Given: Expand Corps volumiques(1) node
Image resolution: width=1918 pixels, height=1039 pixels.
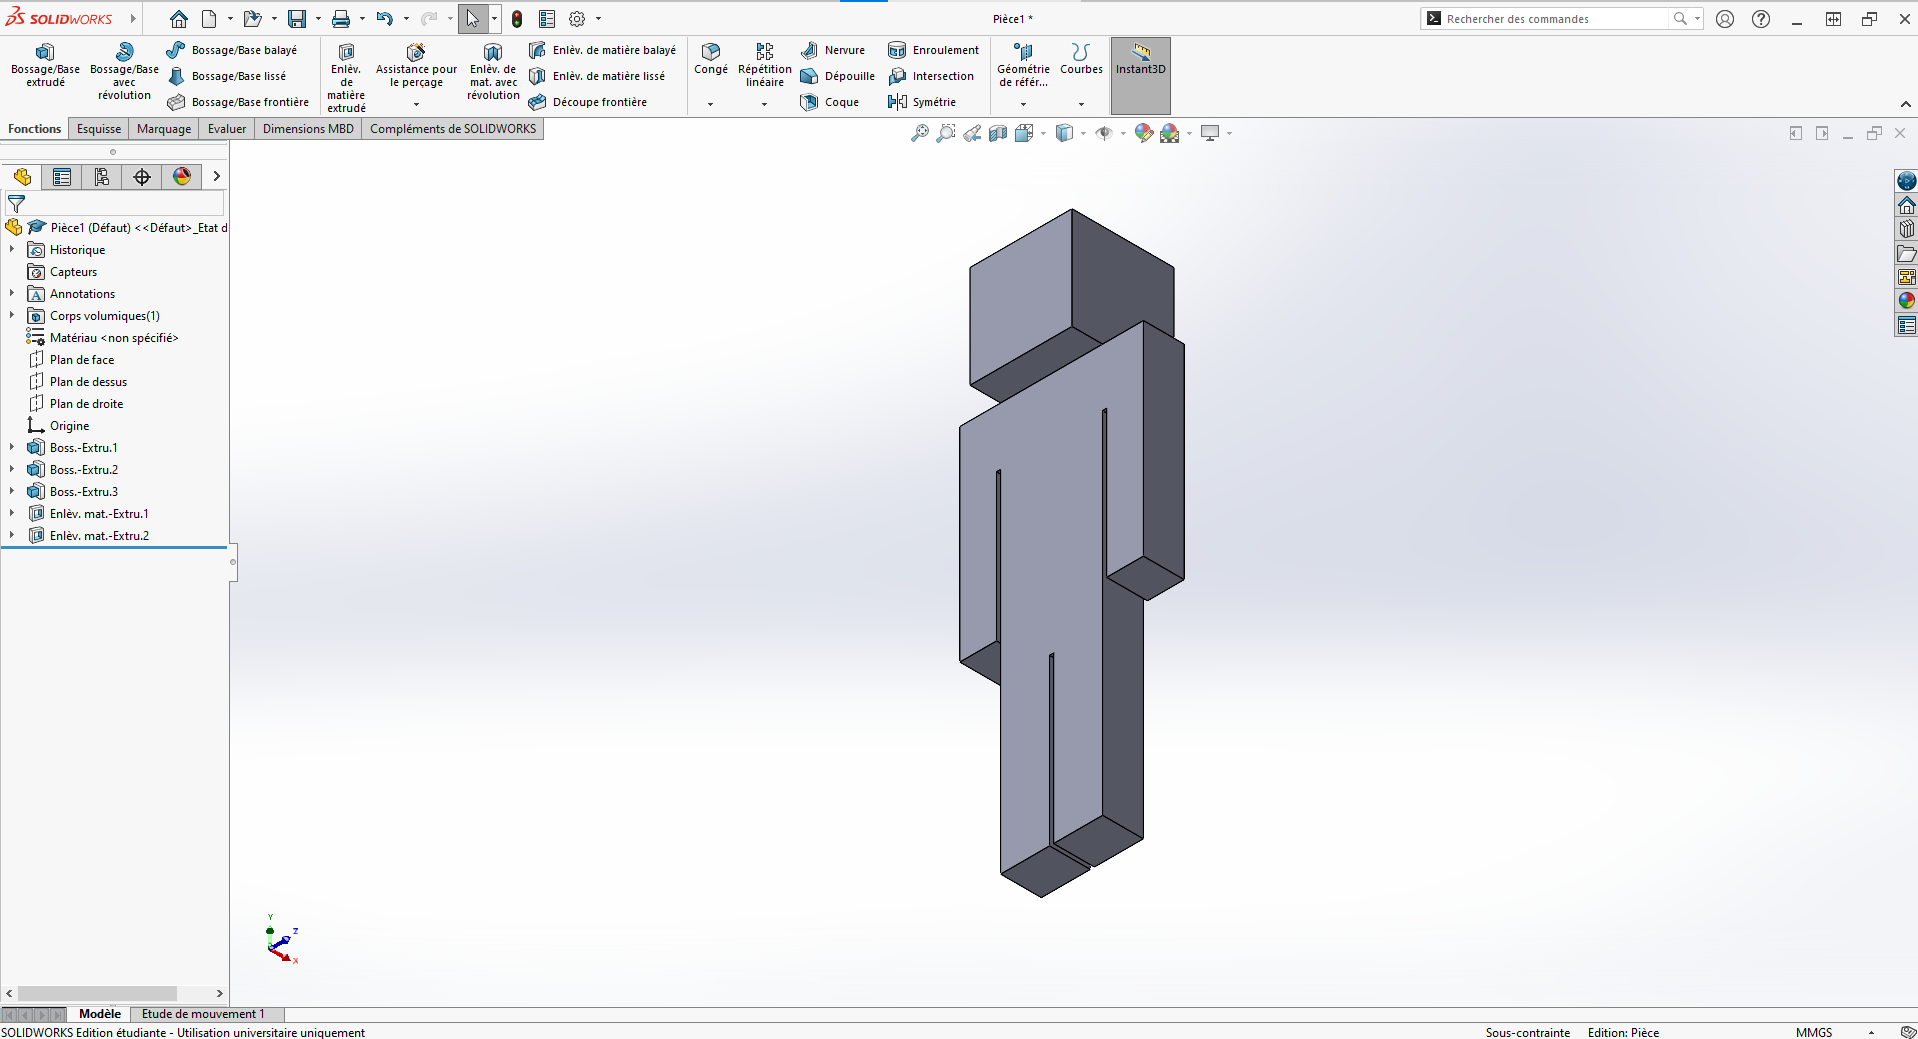Looking at the screenshot, I should tap(12, 315).
